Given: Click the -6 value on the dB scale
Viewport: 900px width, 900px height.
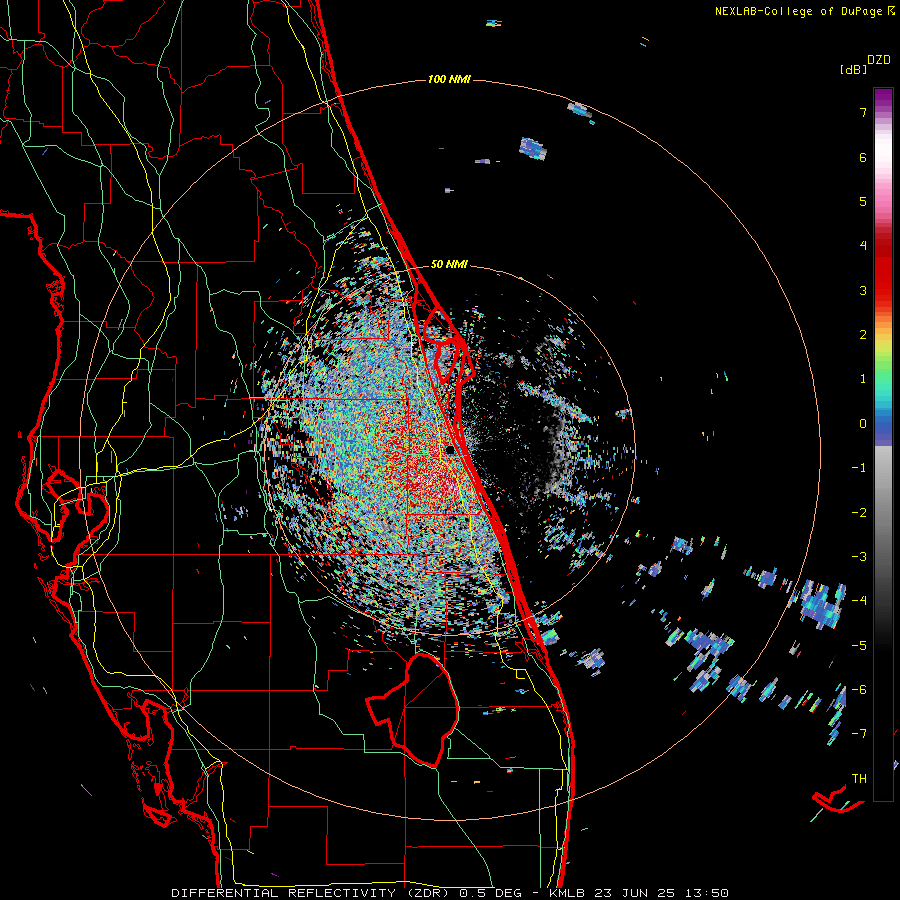Looking at the screenshot, I should coord(859,690).
